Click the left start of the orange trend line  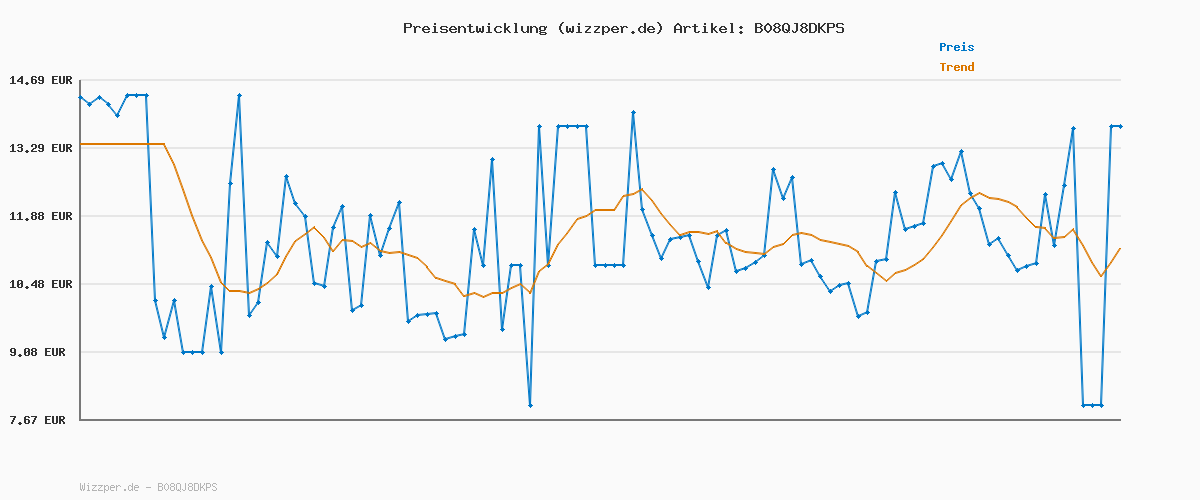(80, 144)
